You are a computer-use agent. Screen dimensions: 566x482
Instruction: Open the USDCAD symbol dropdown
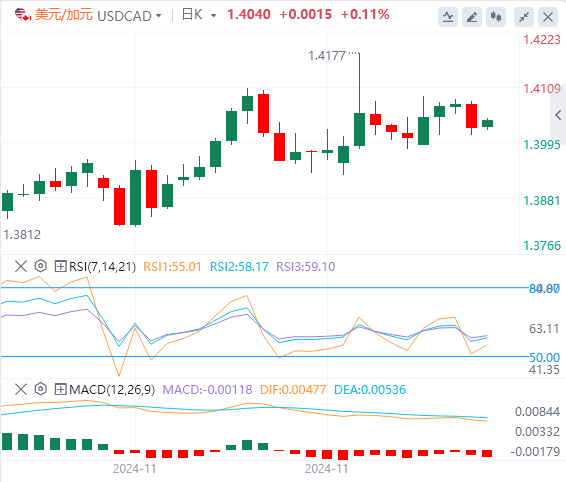129,16
